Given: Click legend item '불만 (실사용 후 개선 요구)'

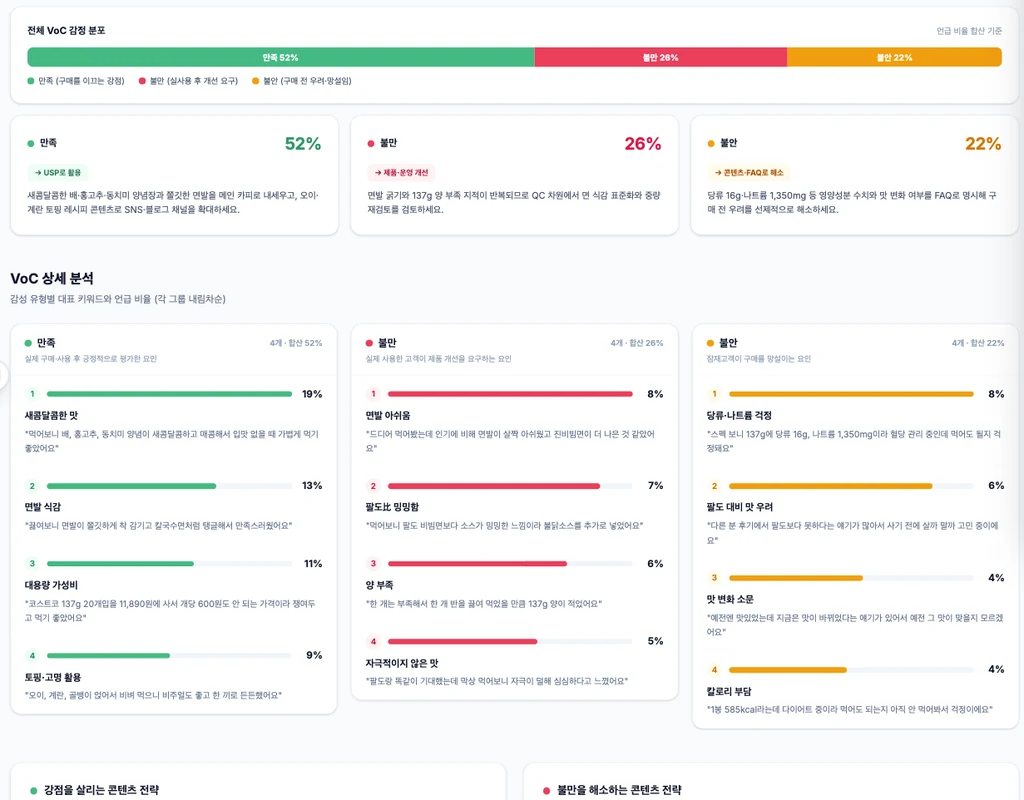Looking at the screenshot, I should (188, 81).
